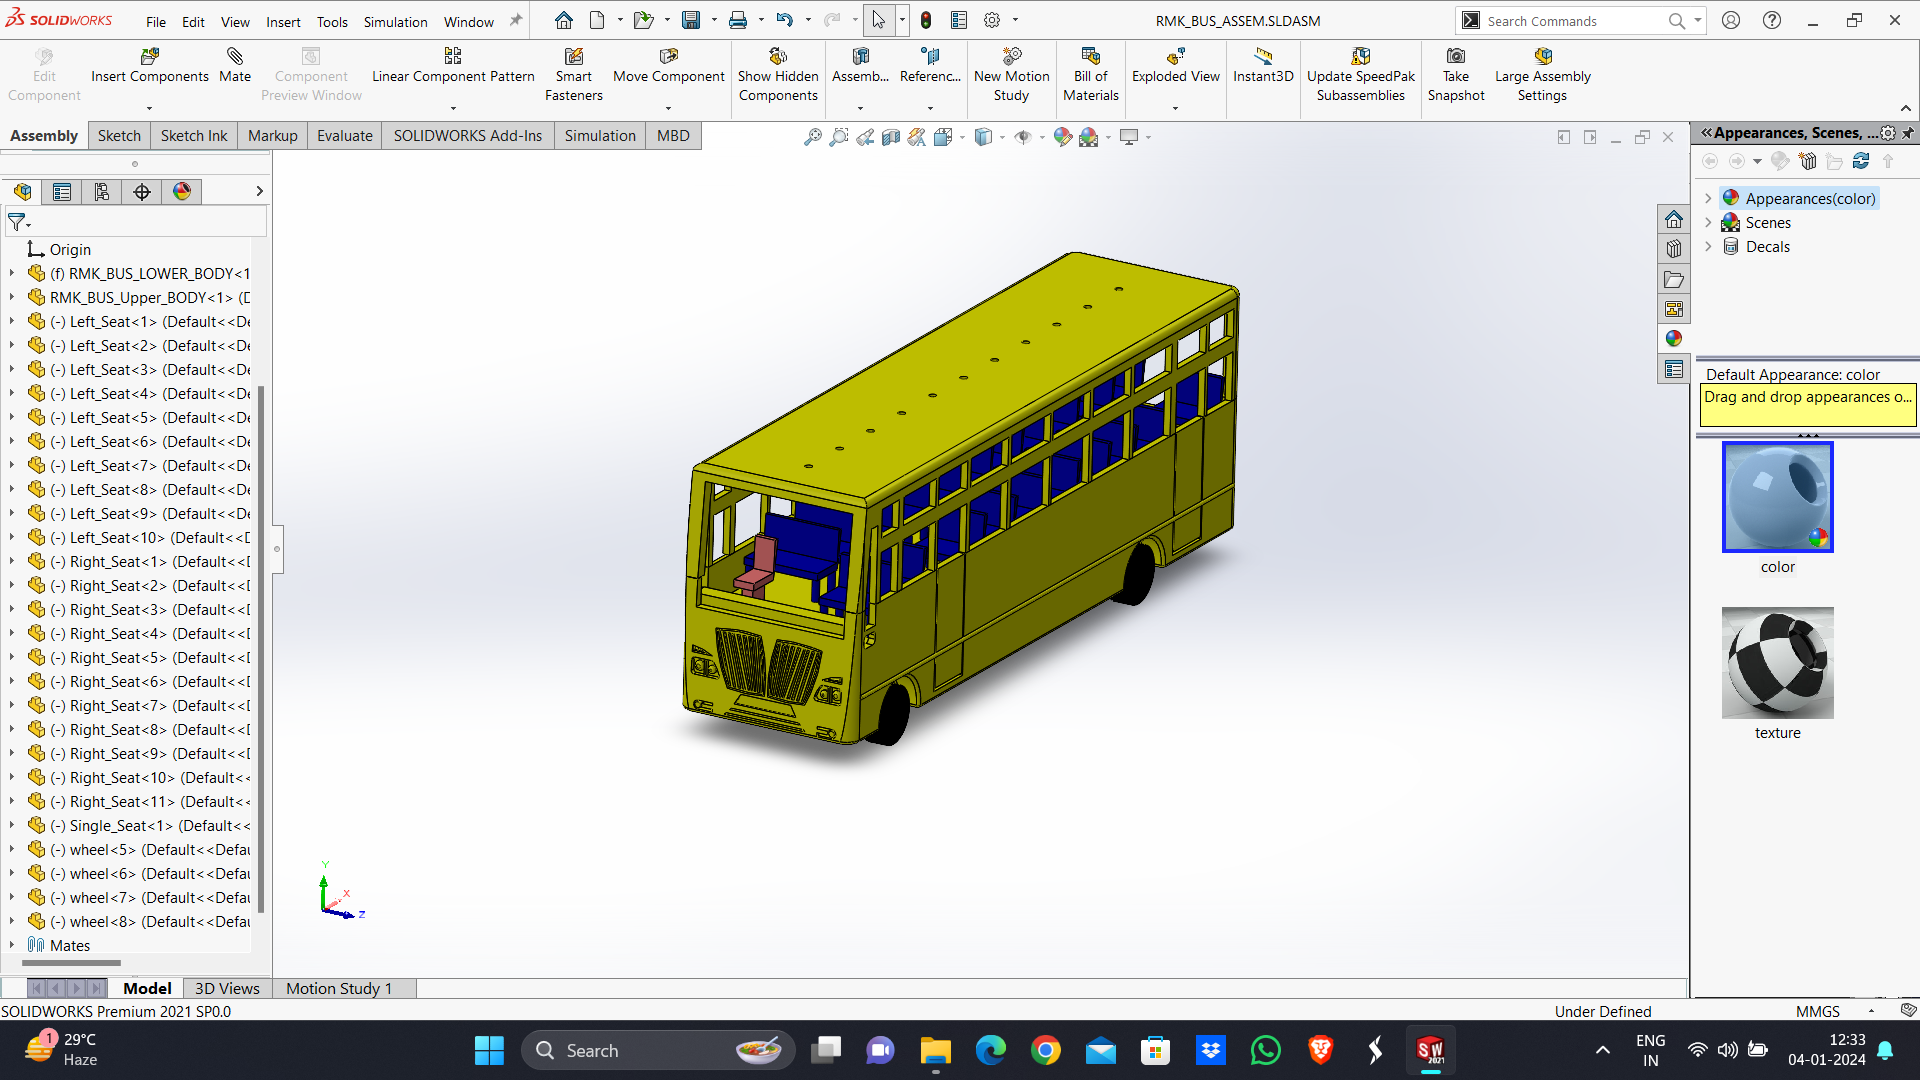
Task: Open Linear Component Pattern dropdown arrow
Action: 453,108
